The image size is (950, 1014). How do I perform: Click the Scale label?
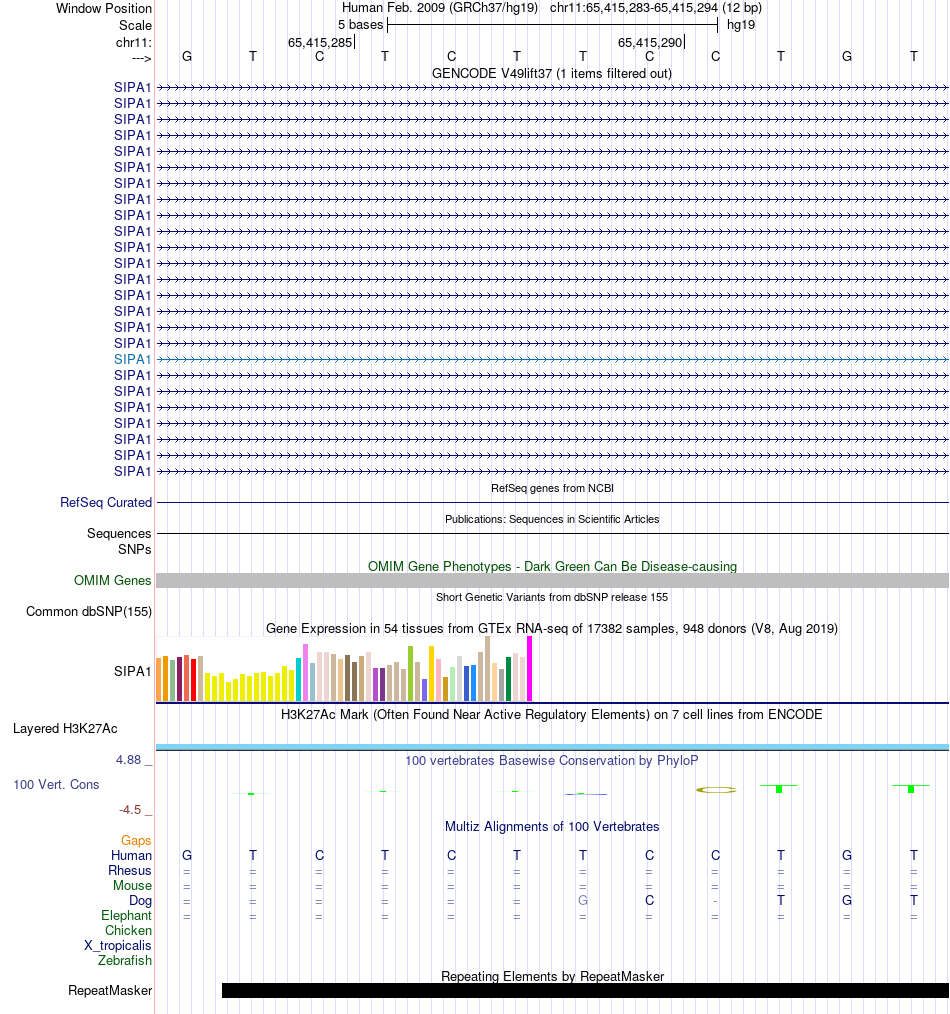135,25
